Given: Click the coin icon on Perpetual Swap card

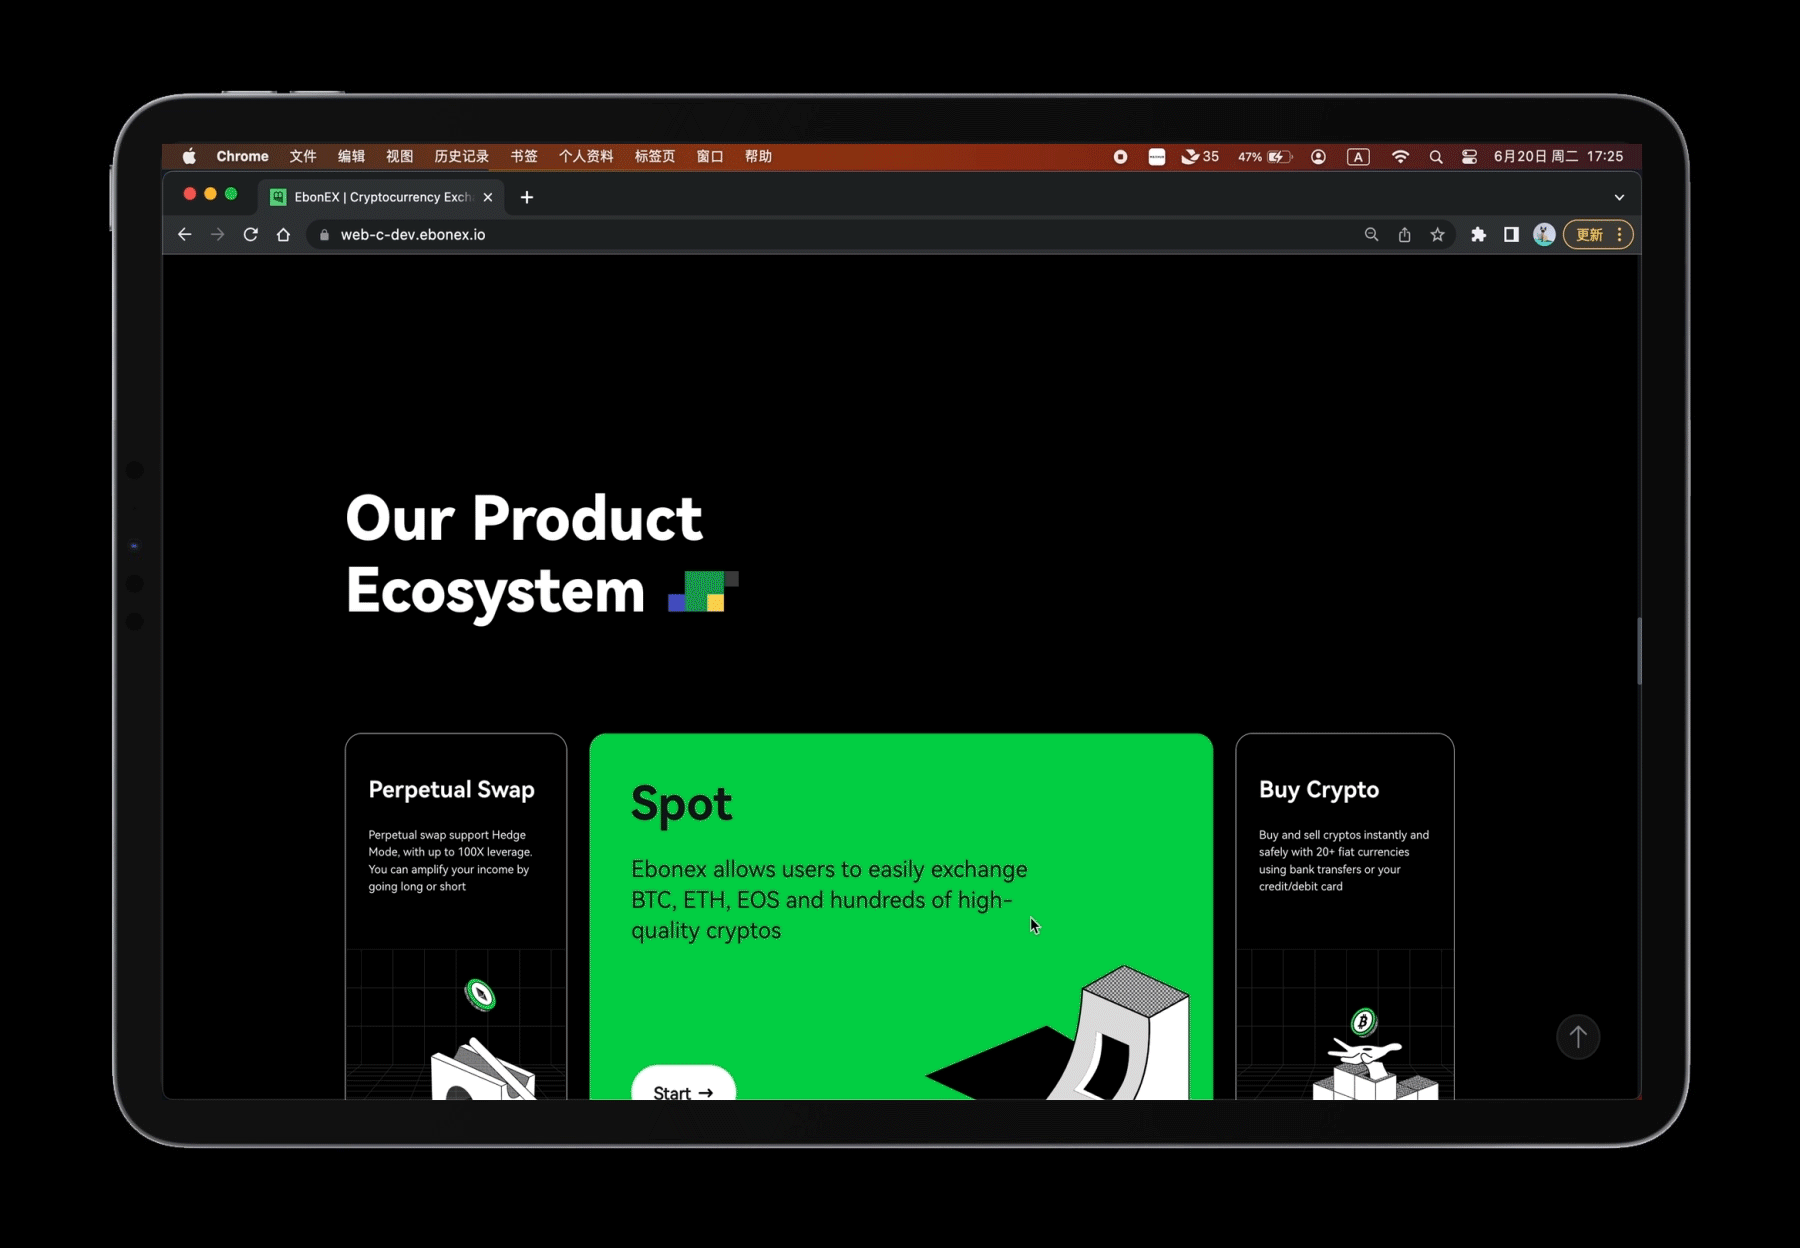Looking at the screenshot, I should point(480,994).
